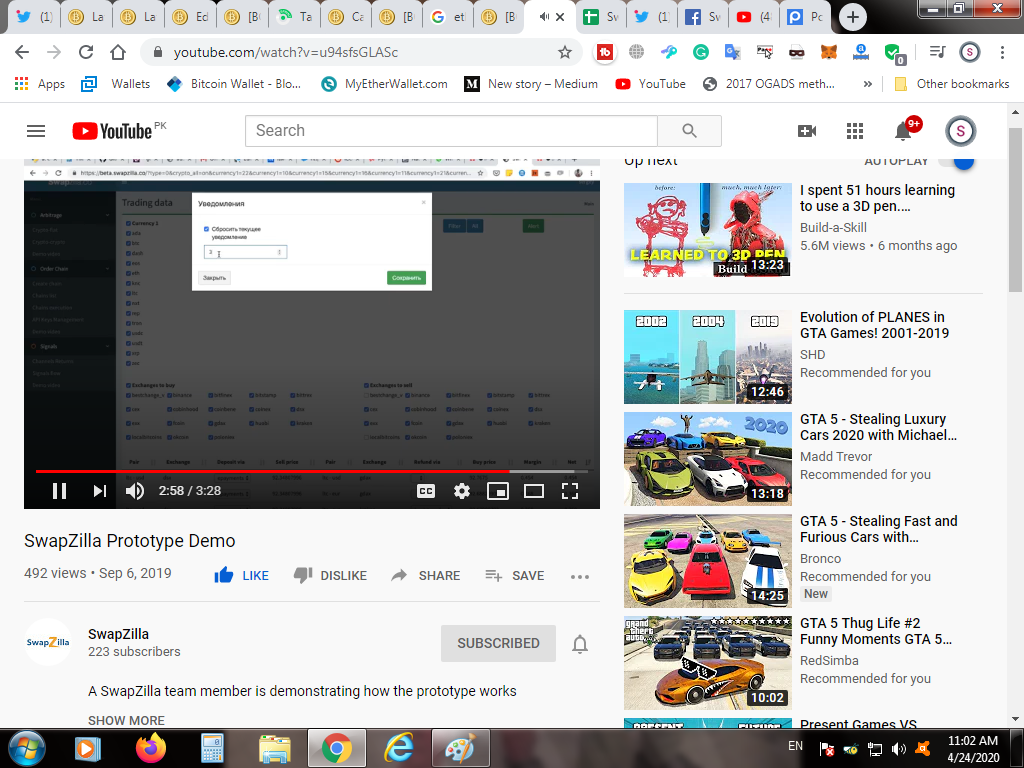This screenshot has width=1024, height=768.
Task: Open YouTube account avatar menu
Action: pyautogui.click(x=961, y=131)
